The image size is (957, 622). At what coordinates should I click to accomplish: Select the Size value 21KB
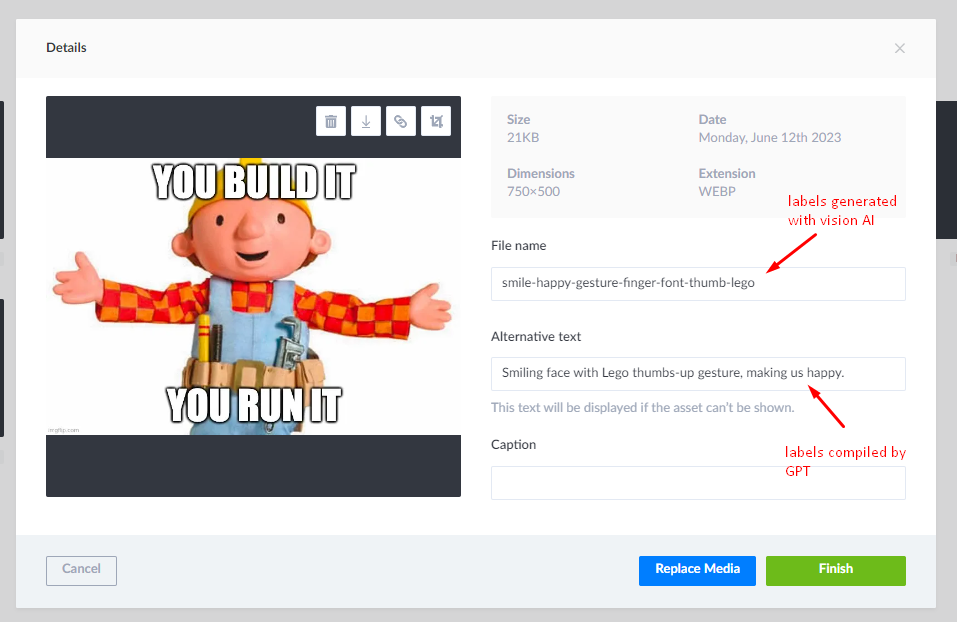523,137
